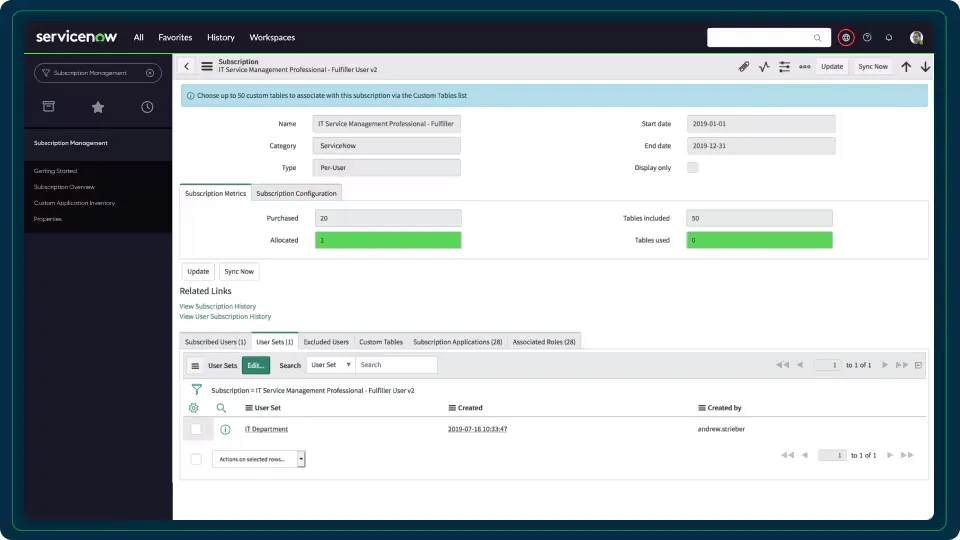Viewport: 960px width, 540px height.
Task: Check the select-all box beside Actions on selected rows
Action: pyautogui.click(x=196, y=459)
